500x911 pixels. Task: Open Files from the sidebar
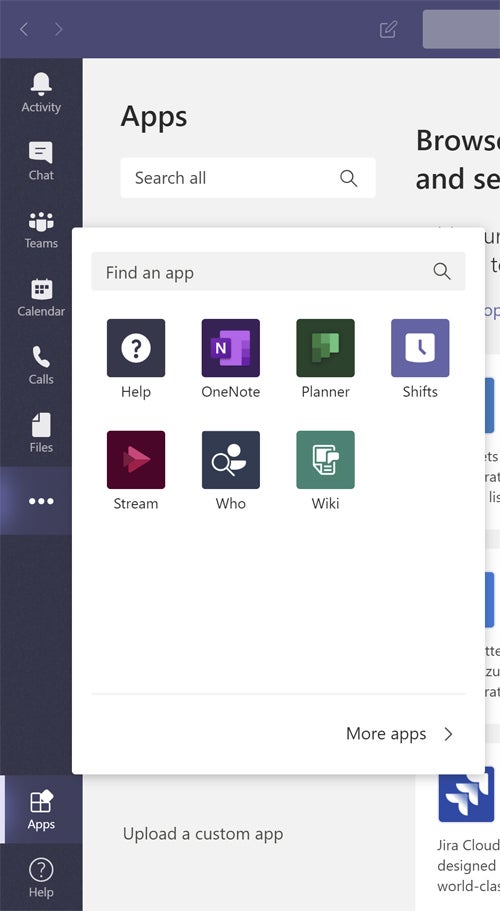41,432
